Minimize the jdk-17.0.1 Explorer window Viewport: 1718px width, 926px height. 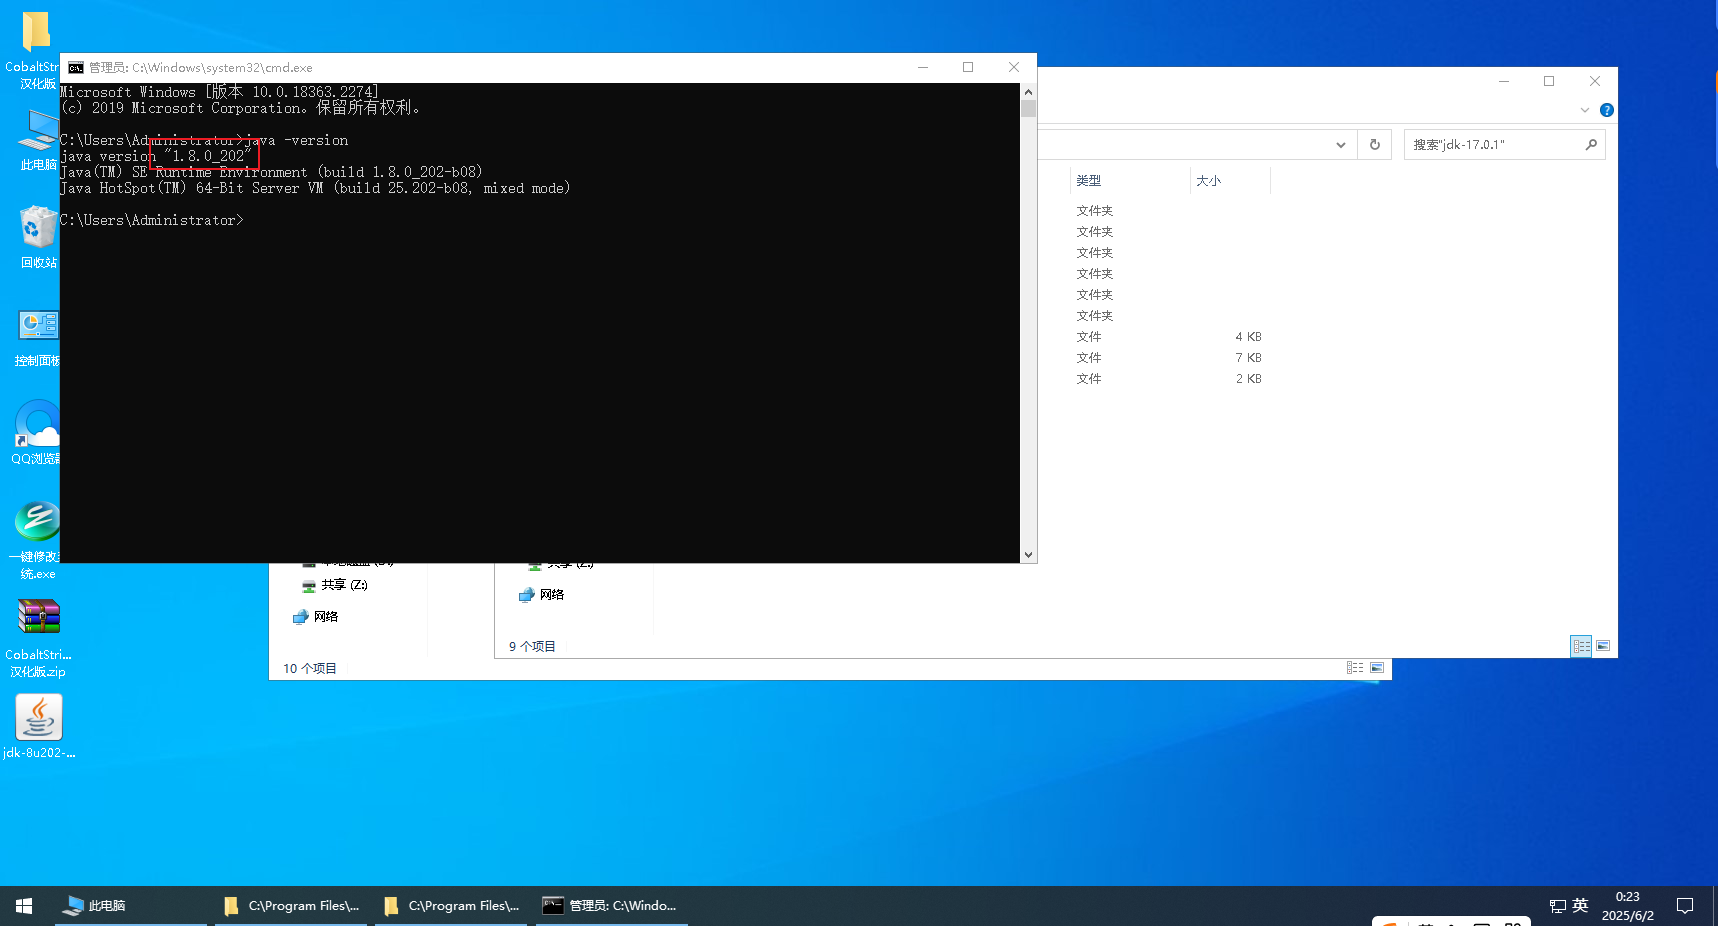[1504, 82]
